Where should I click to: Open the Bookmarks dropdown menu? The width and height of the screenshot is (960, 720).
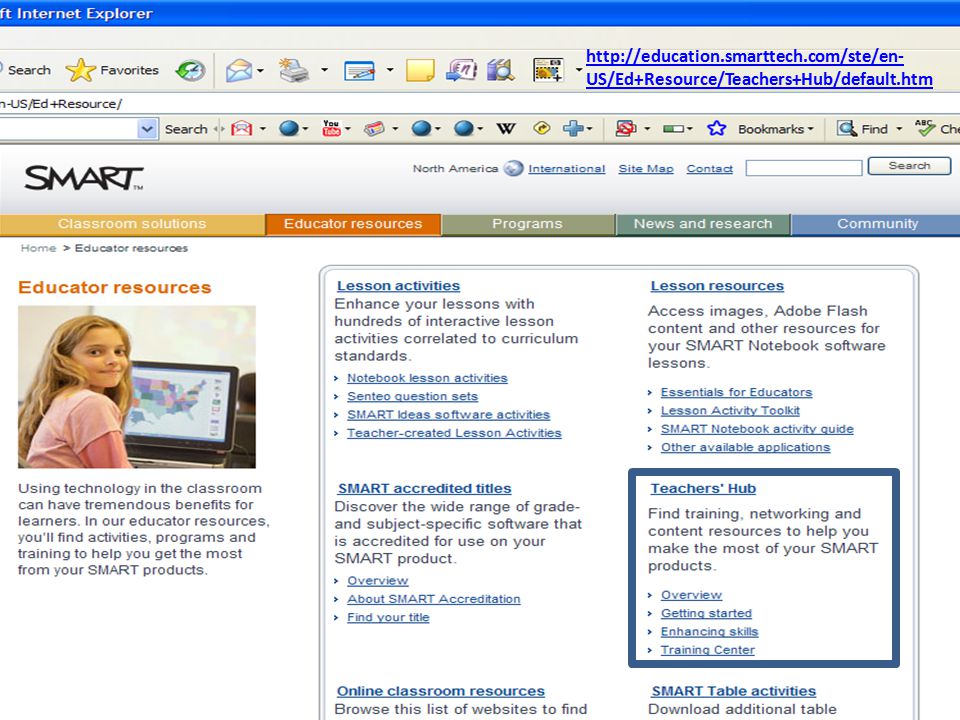(776, 129)
